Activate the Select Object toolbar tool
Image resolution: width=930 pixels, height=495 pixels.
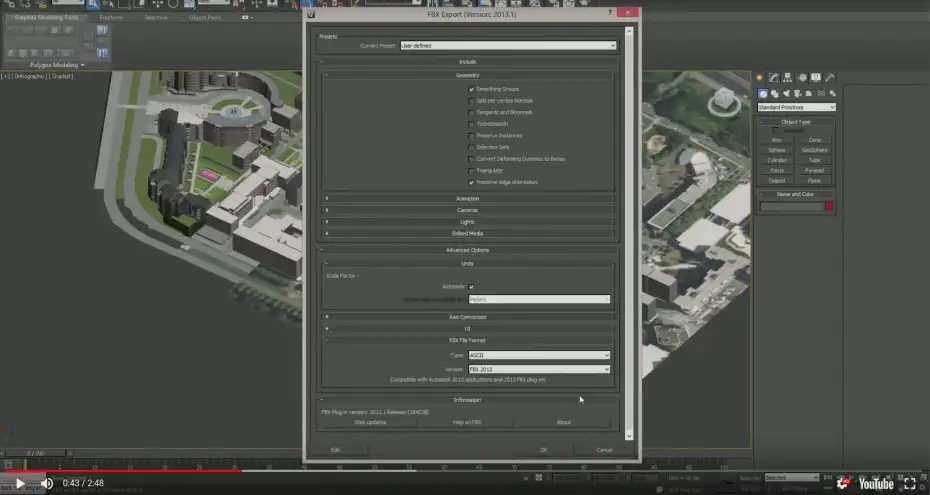click(93, 4)
